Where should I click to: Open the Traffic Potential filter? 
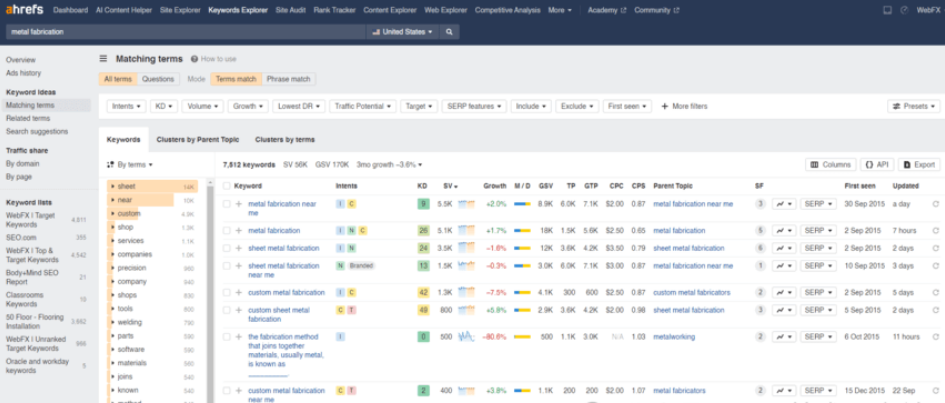click(x=363, y=106)
